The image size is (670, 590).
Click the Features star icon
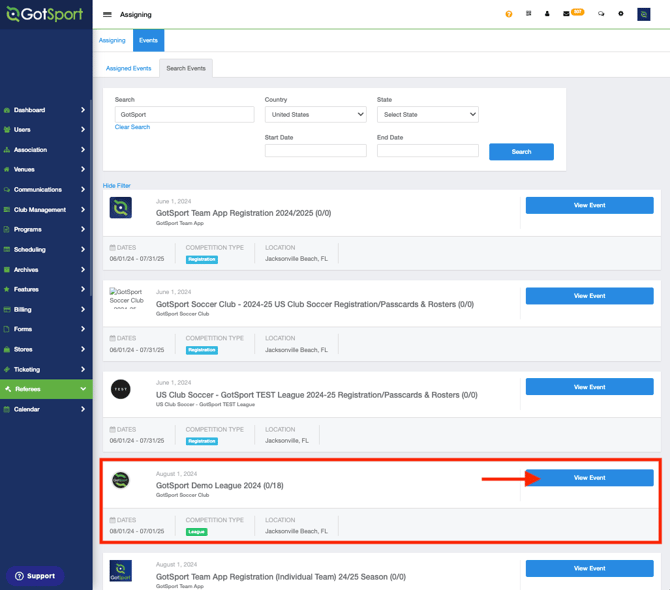pos(7,289)
